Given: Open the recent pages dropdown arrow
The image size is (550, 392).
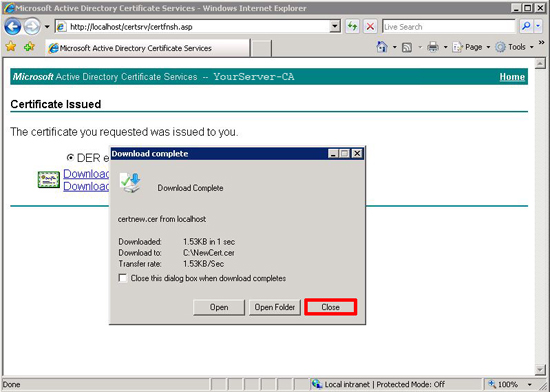Looking at the screenshot, I should click(x=47, y=27).
